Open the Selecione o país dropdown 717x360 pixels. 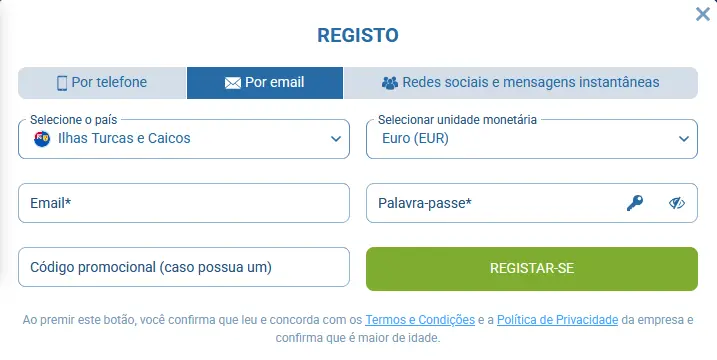coord(184,139)
